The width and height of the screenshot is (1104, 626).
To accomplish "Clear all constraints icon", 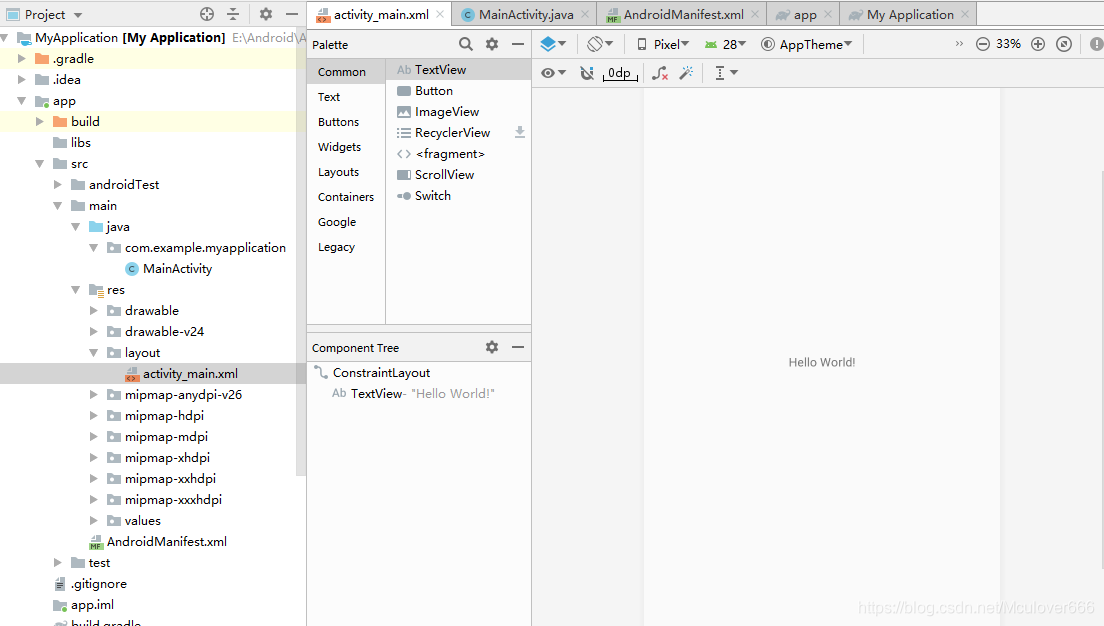I will (660, 73).
